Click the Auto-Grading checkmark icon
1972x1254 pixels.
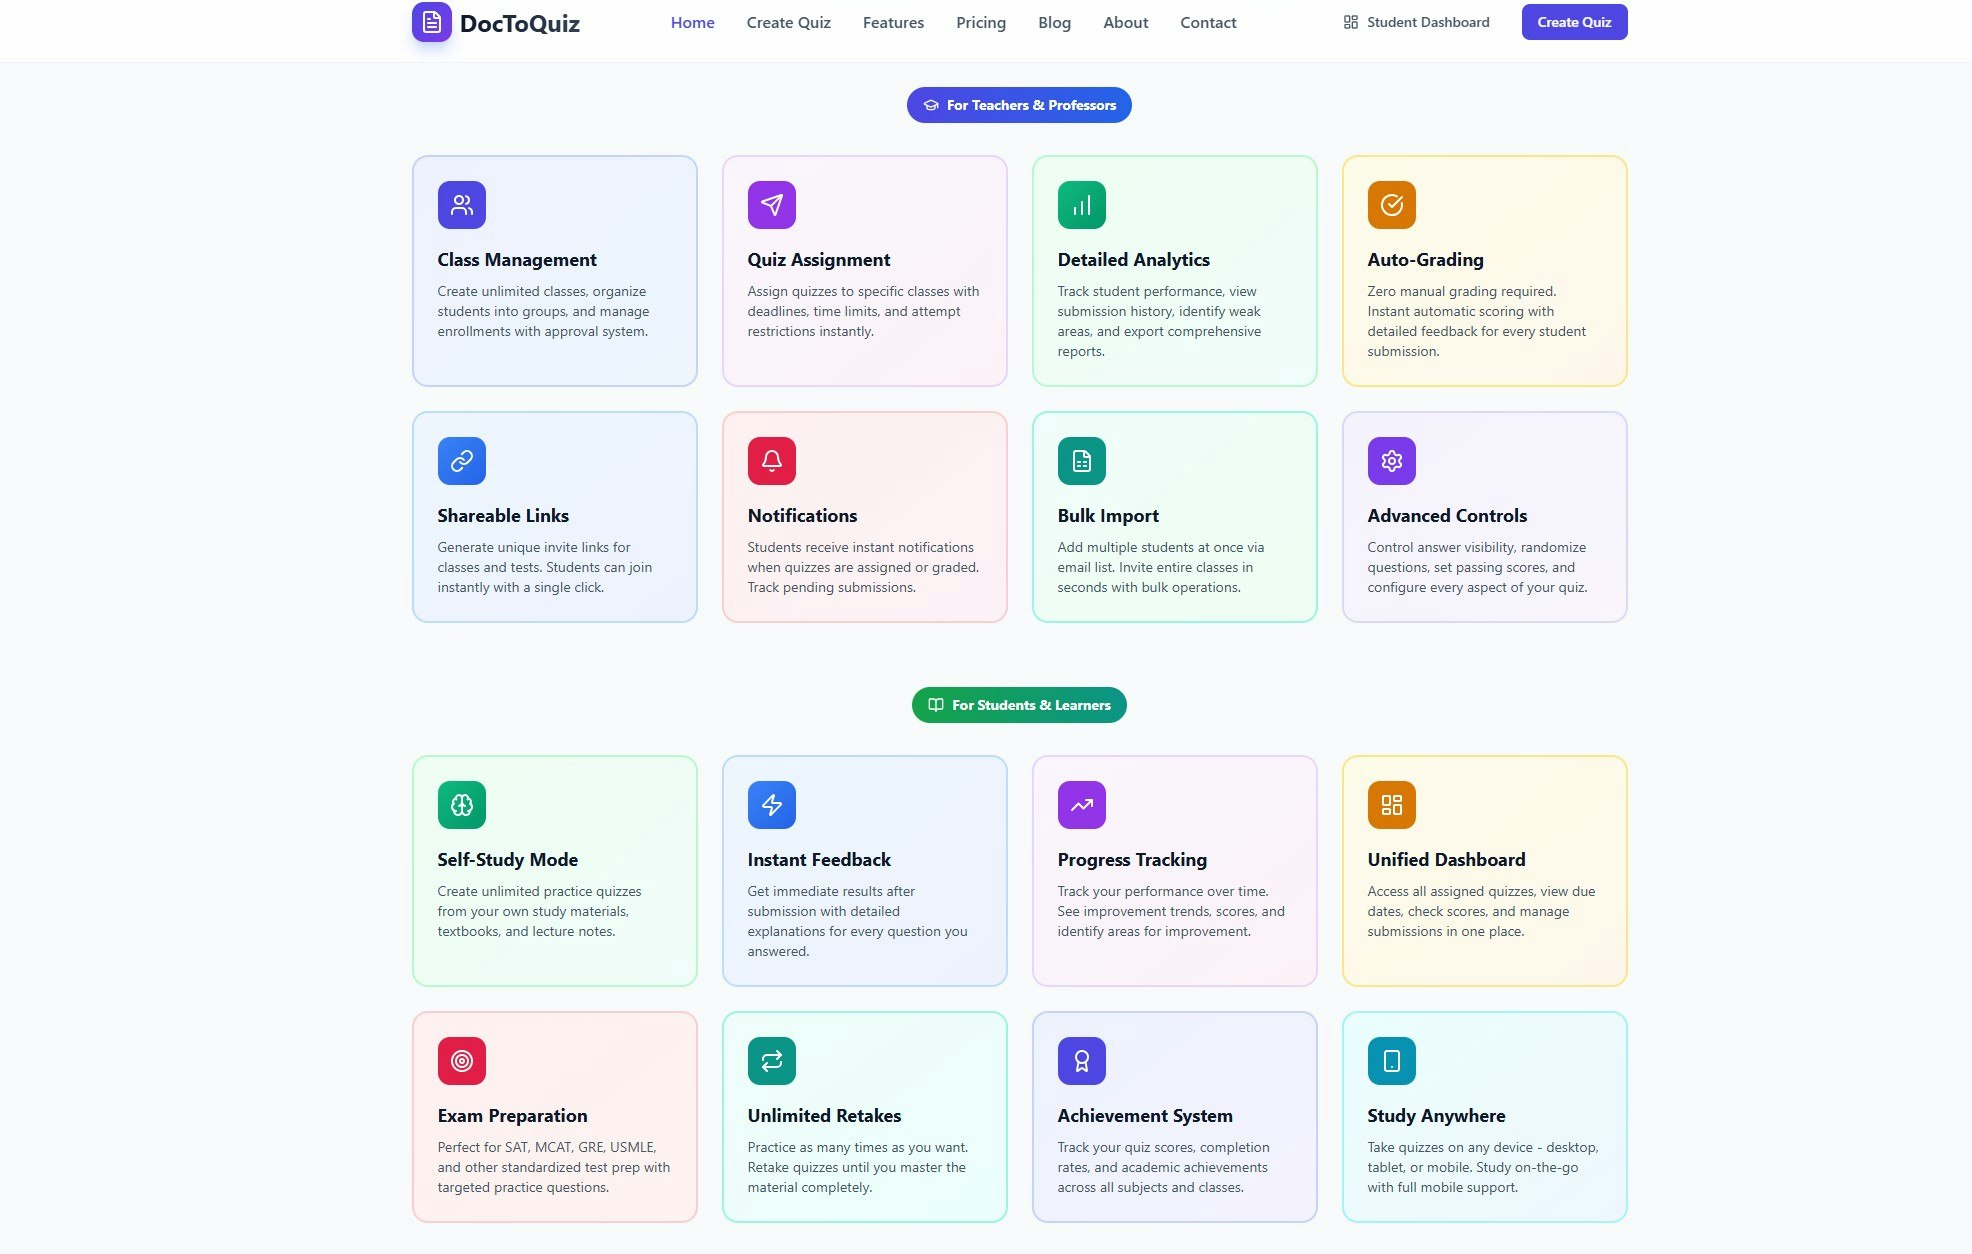[1391, 204]
